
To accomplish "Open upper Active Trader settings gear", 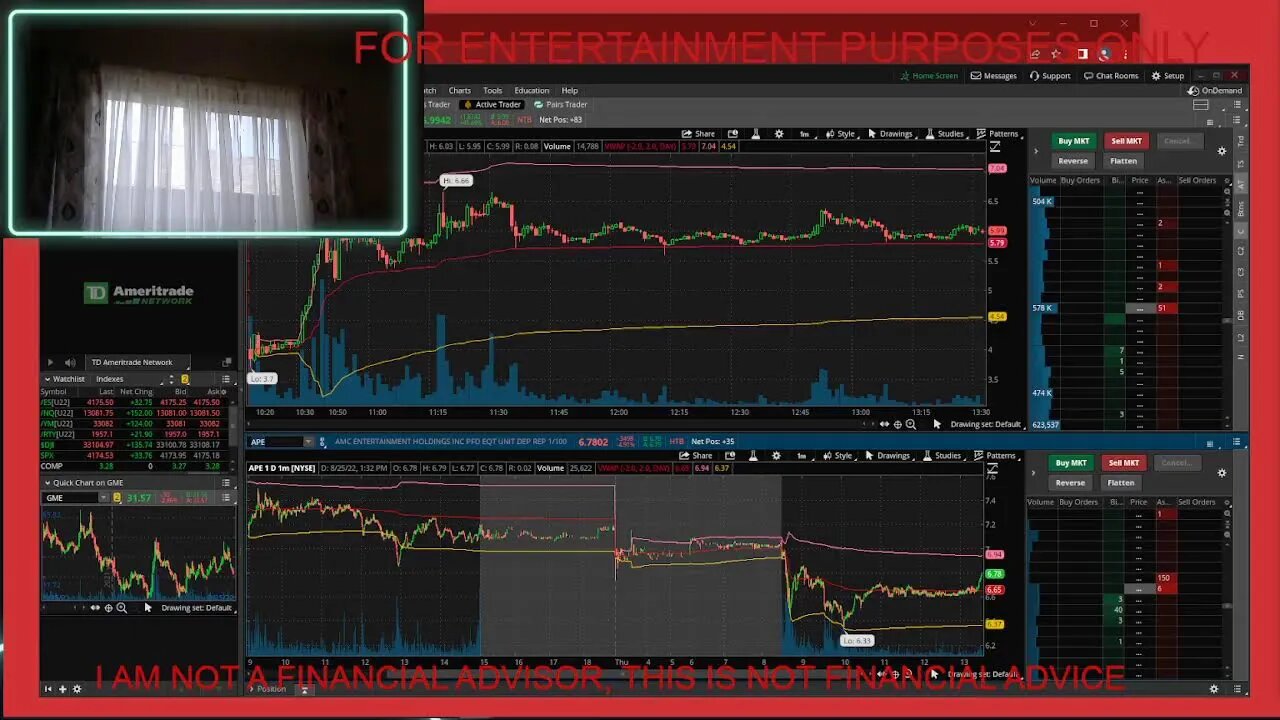I will click(x=1221, y=151).
